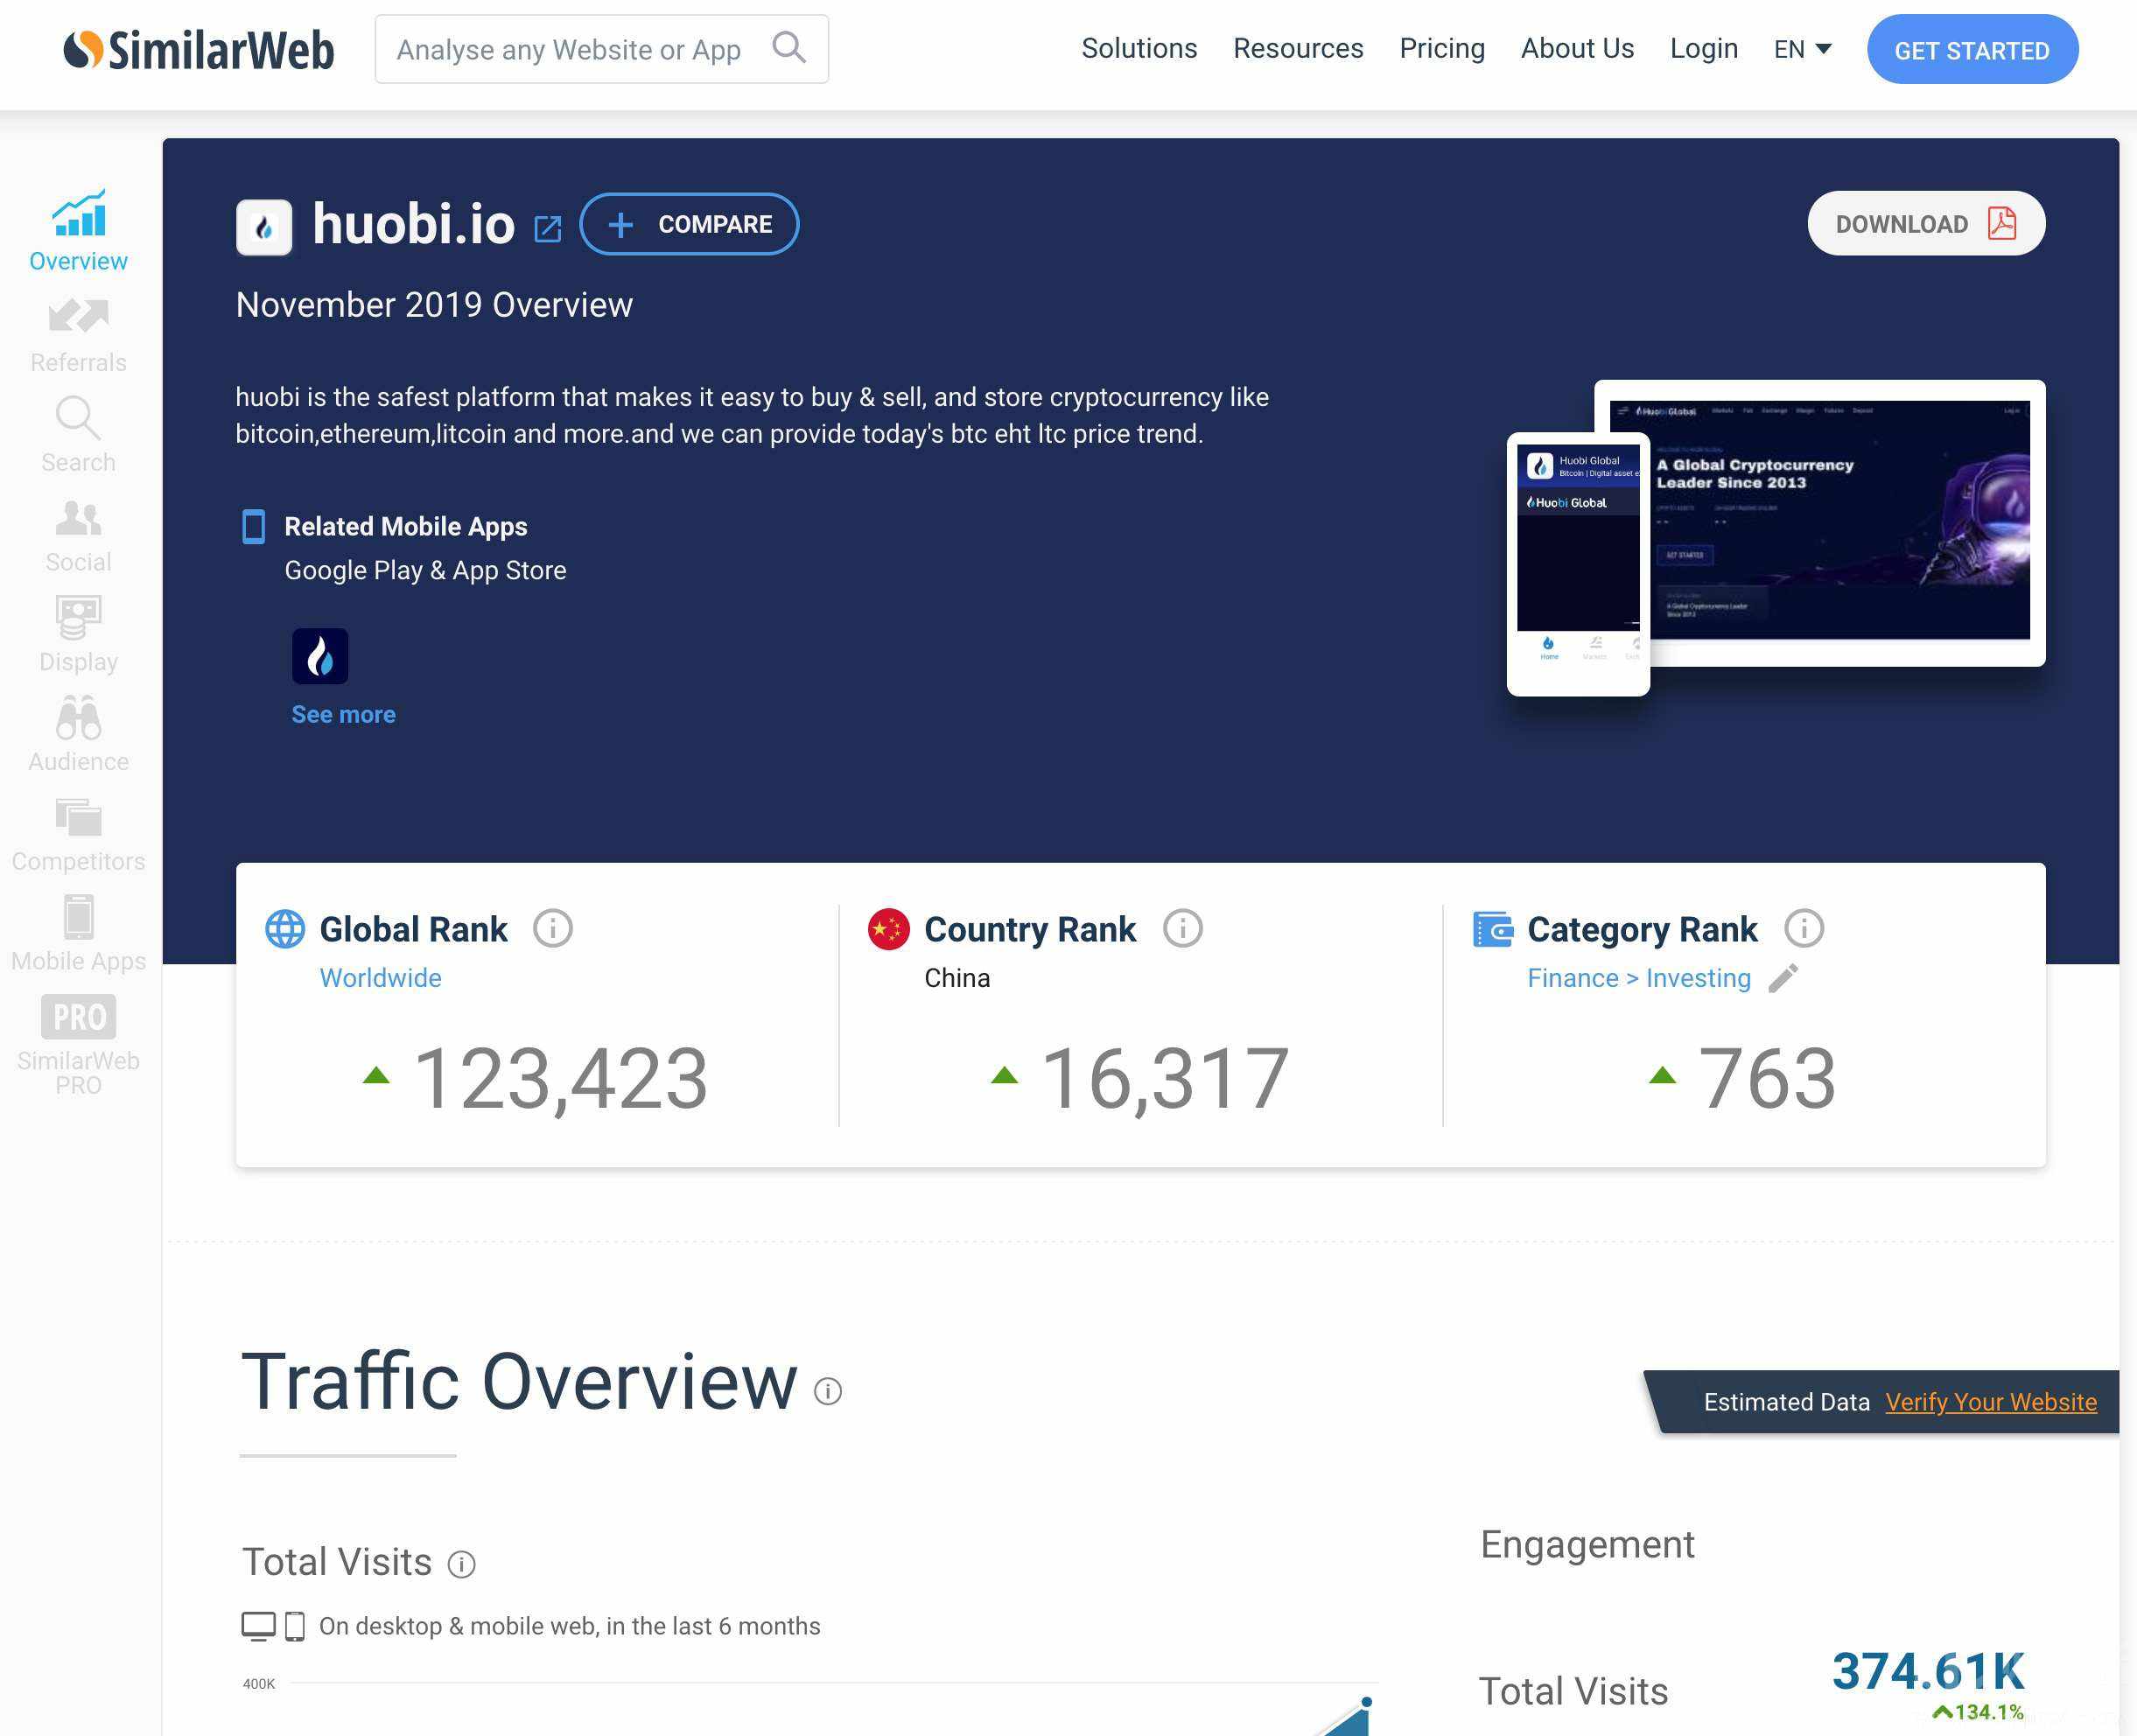Open Social section in sidebar

tap(78, 536)
